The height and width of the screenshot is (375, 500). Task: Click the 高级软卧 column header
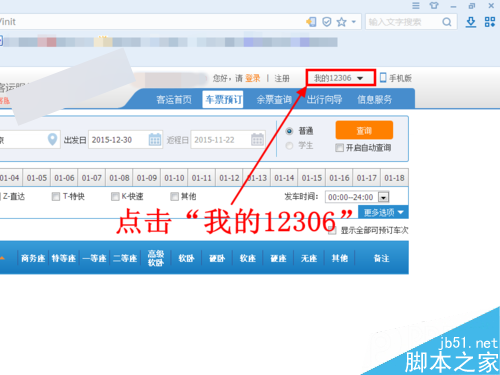coord(156,258)
